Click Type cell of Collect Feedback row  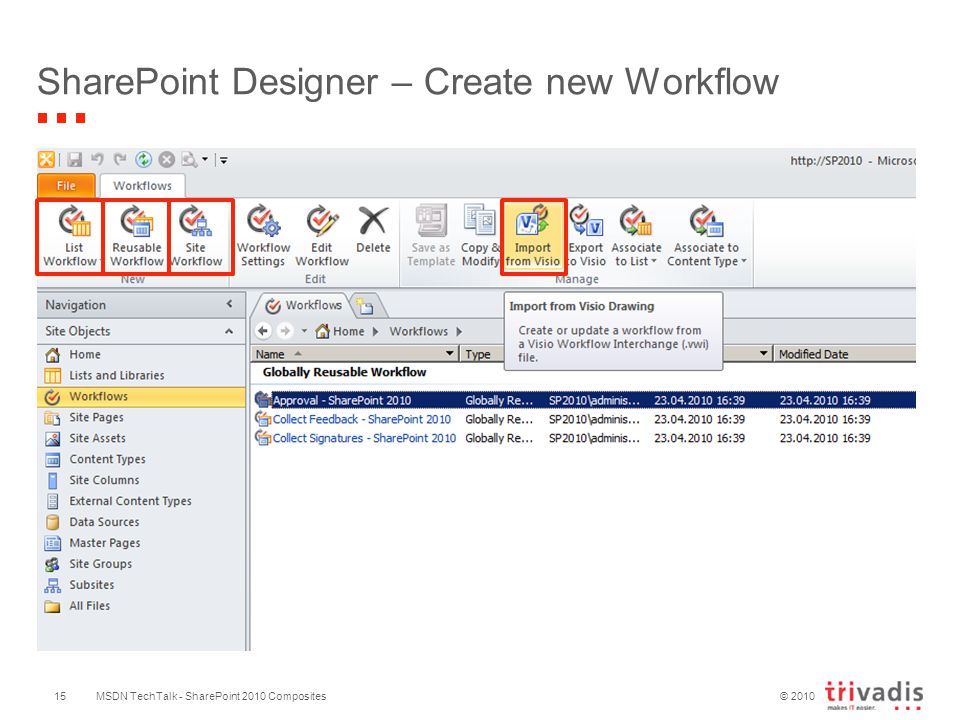(499, 419)
